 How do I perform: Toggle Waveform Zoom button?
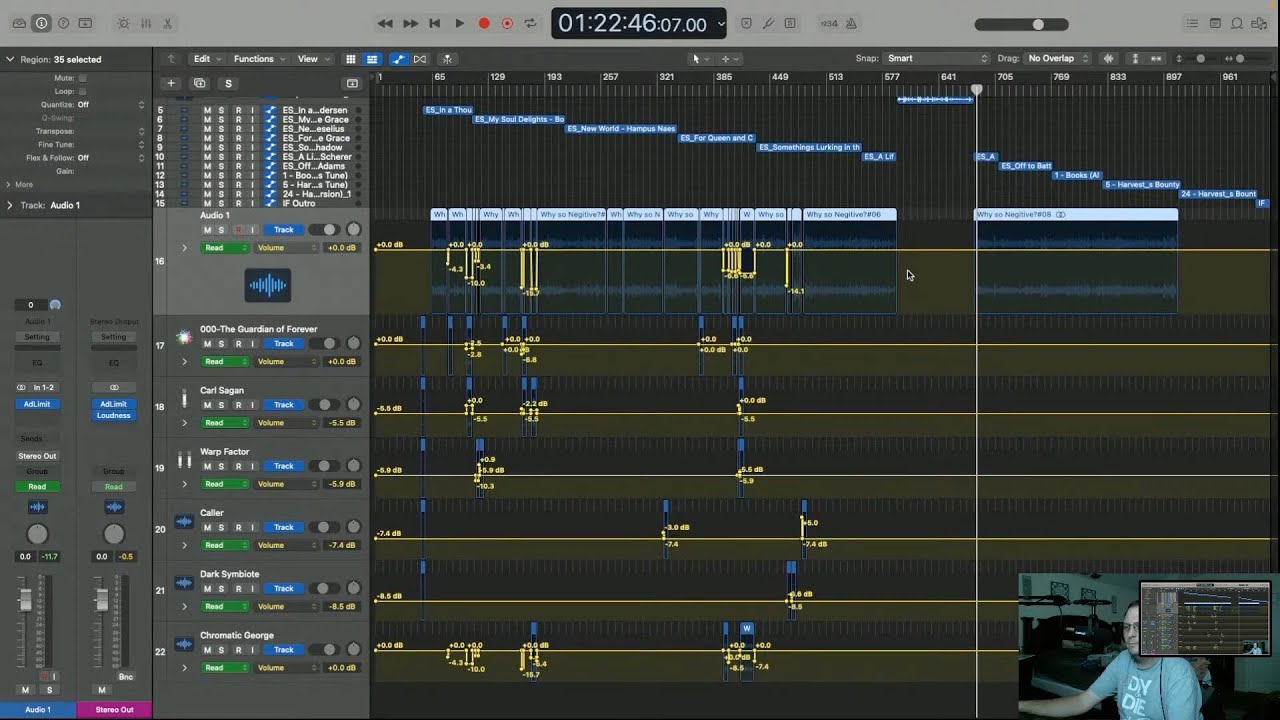coord(1108,59)
